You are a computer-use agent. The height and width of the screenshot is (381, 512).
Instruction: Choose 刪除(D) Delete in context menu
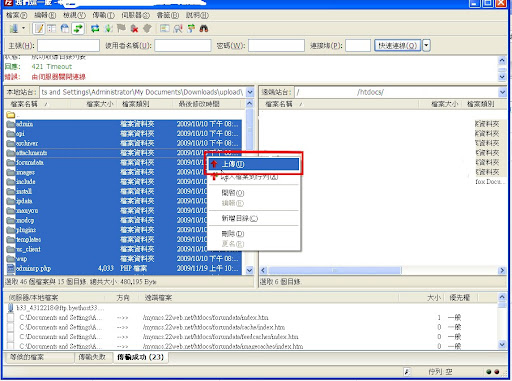(254, 234)
